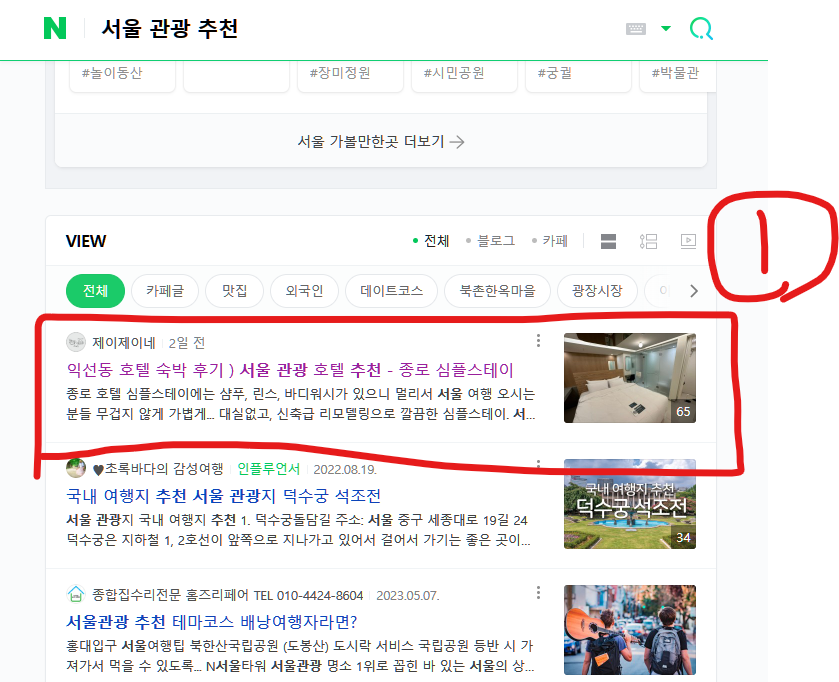Open the 국내 여행지 추천 서울 관광지 덕수궁 석조전 post

point(224,496)
